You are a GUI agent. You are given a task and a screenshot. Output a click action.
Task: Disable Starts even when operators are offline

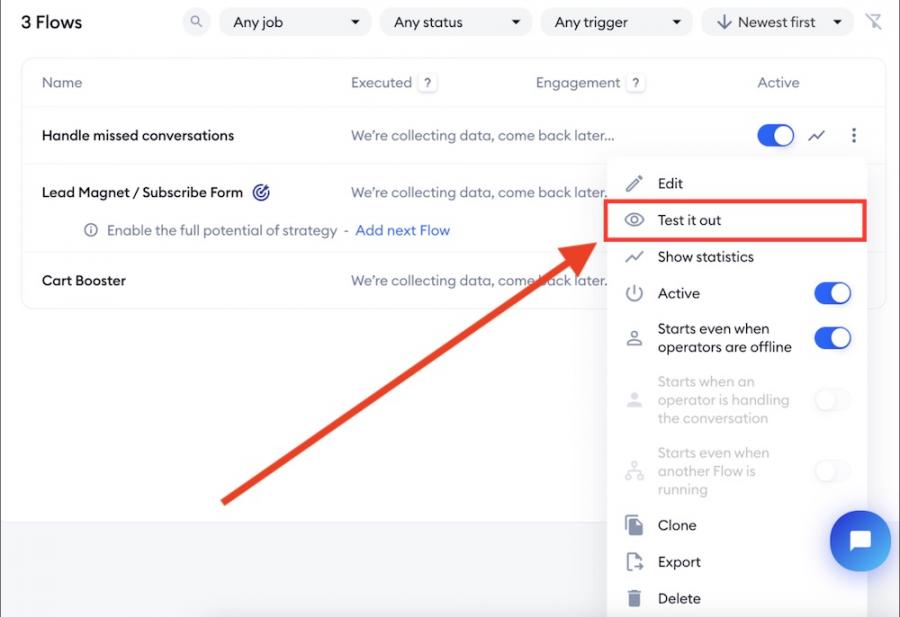(832, 338)
